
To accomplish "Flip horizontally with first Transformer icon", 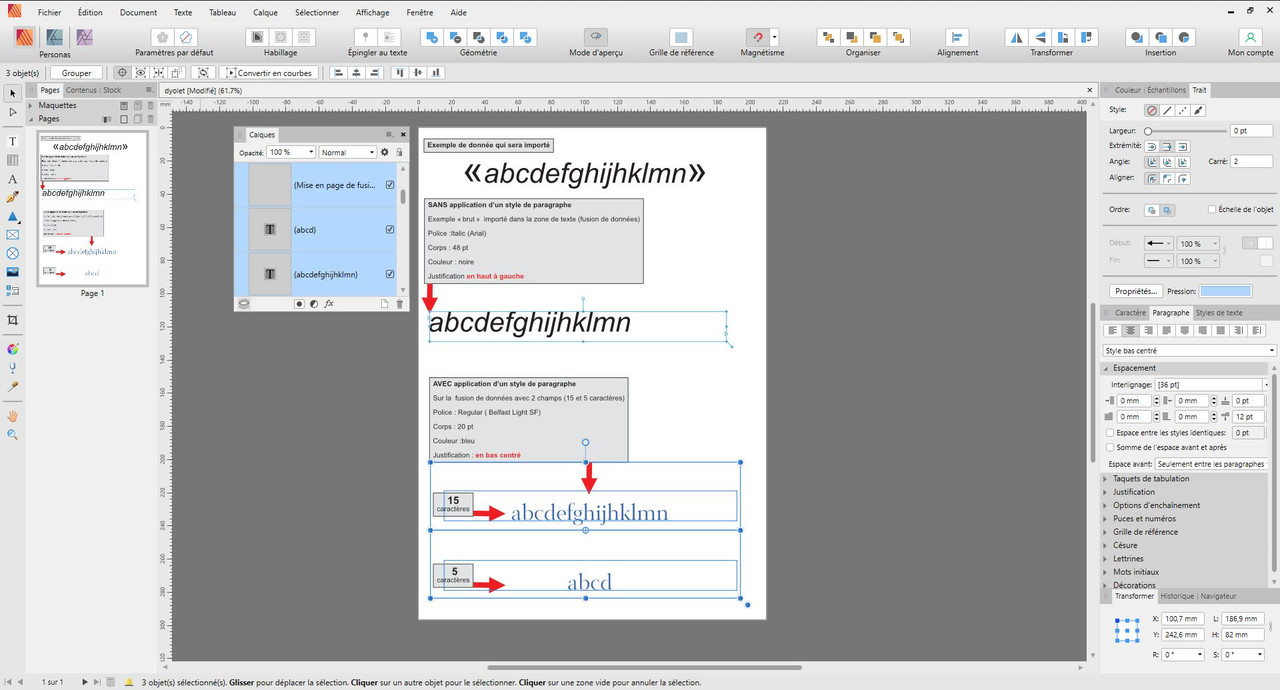I will pos(1016,37).
